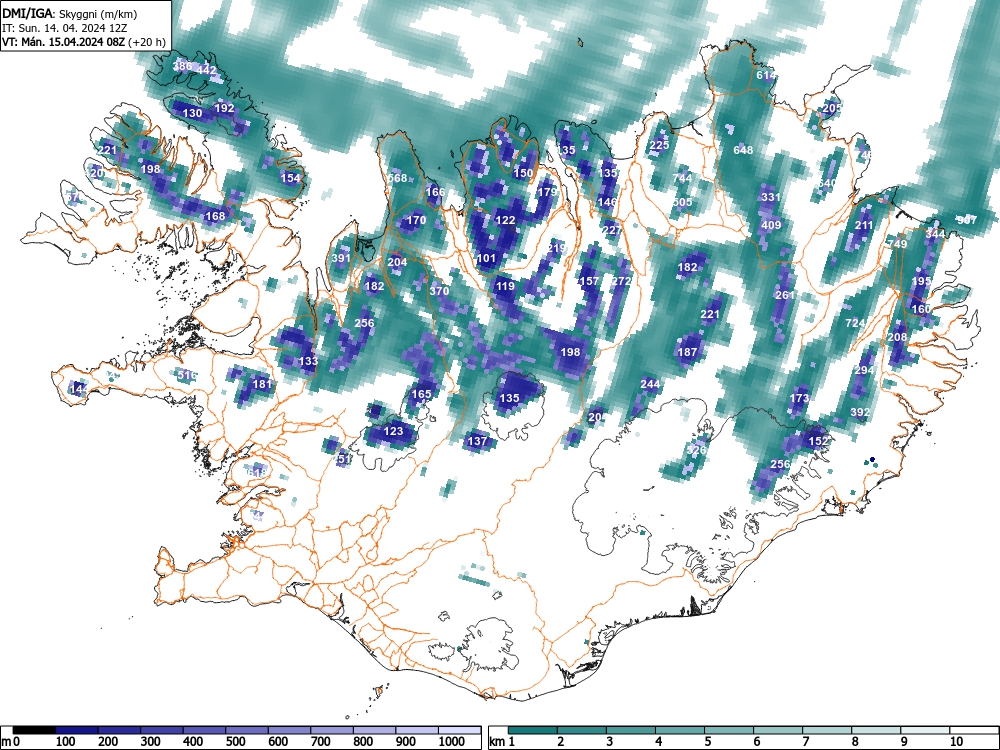Select the dark blue 100–200 m legend swatch
The image size is (1000, 750).
(x=77, y=730)
